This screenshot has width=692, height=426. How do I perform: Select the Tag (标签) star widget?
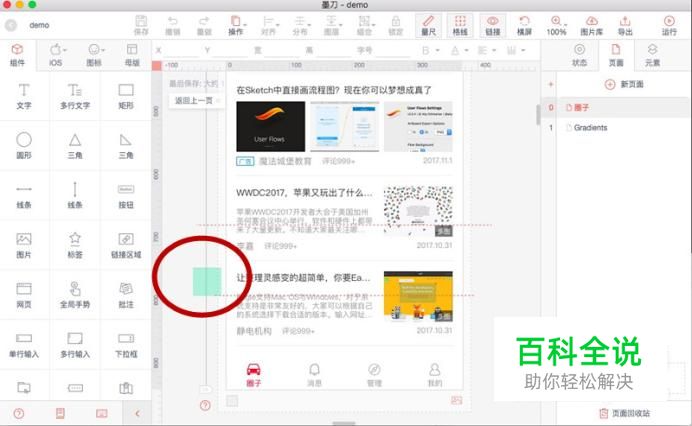click(75, 245)
